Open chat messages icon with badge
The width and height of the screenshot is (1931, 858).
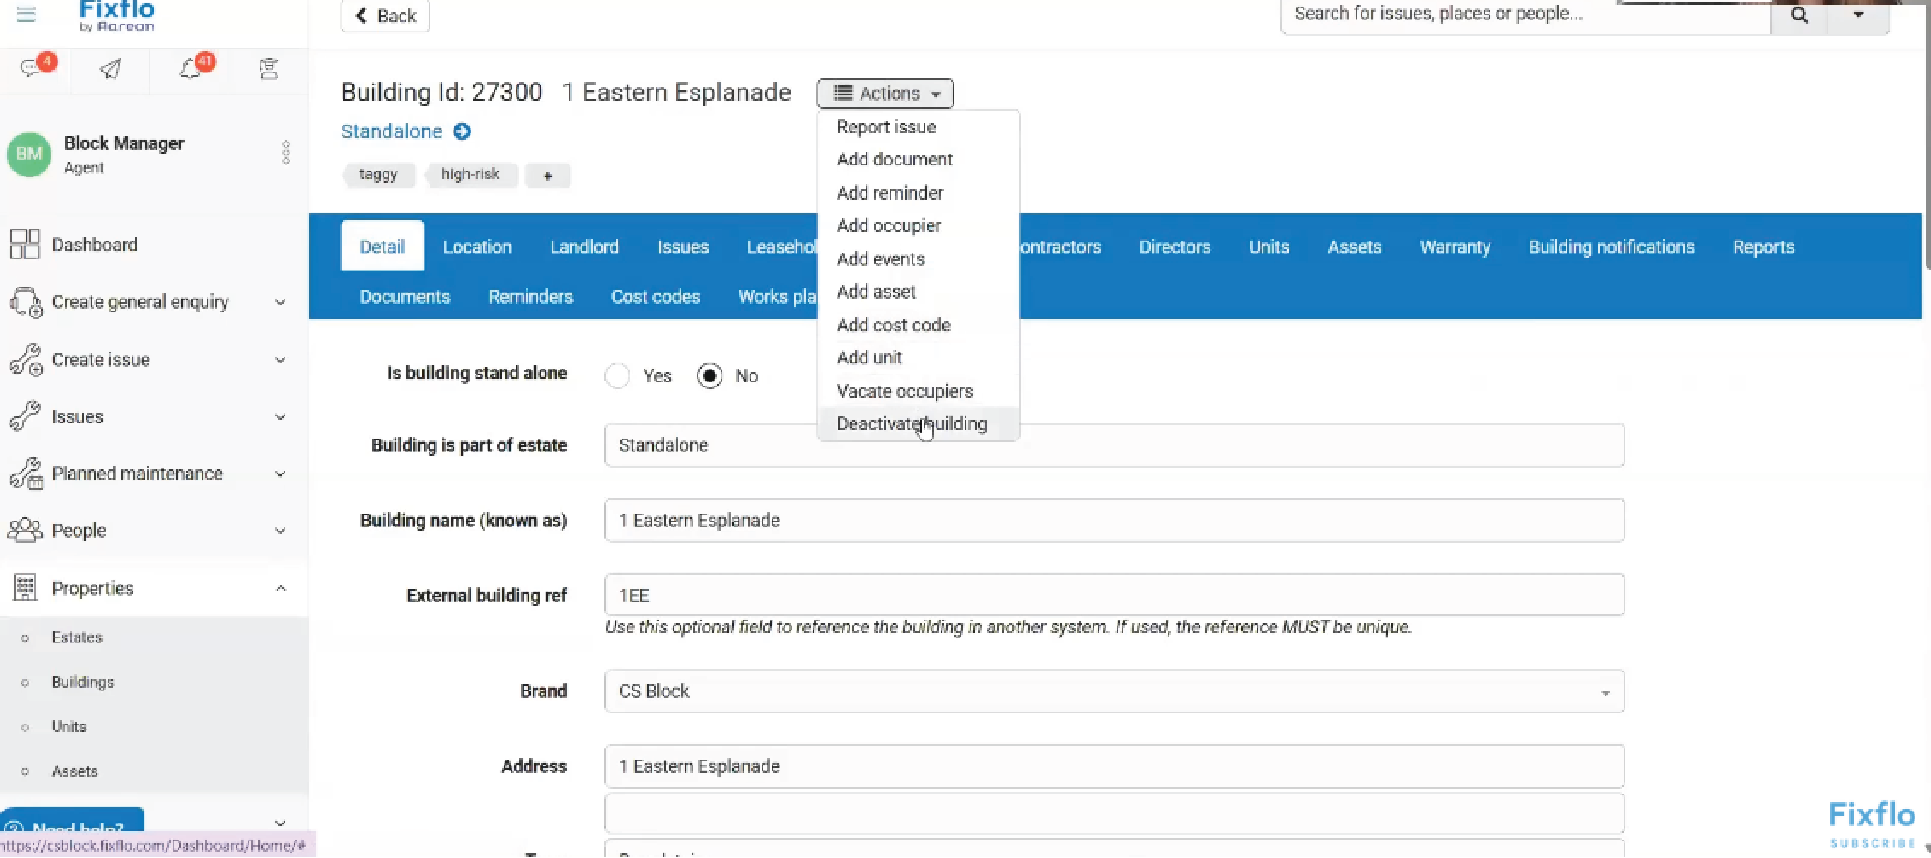coord(33,68)
